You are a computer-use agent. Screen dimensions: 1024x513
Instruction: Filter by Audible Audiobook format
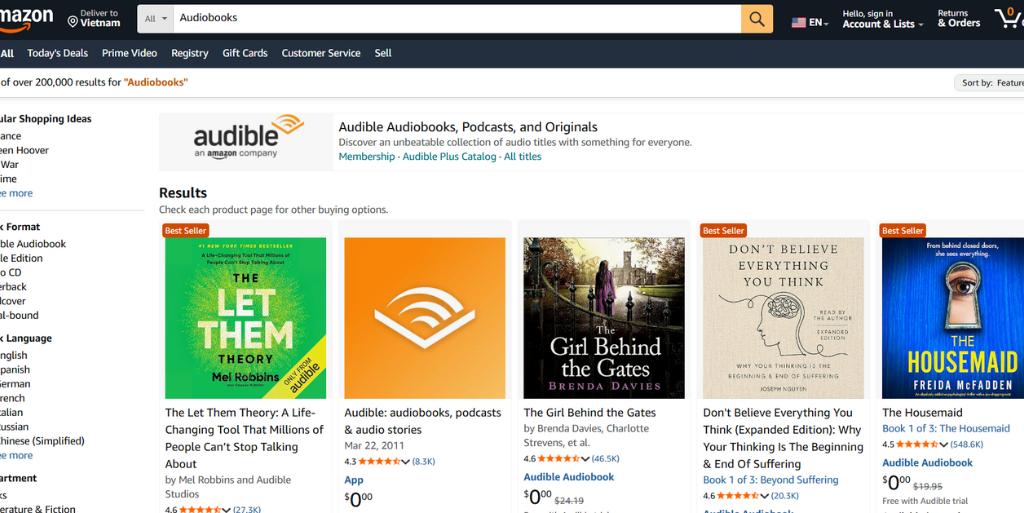(x=33, y=243)
